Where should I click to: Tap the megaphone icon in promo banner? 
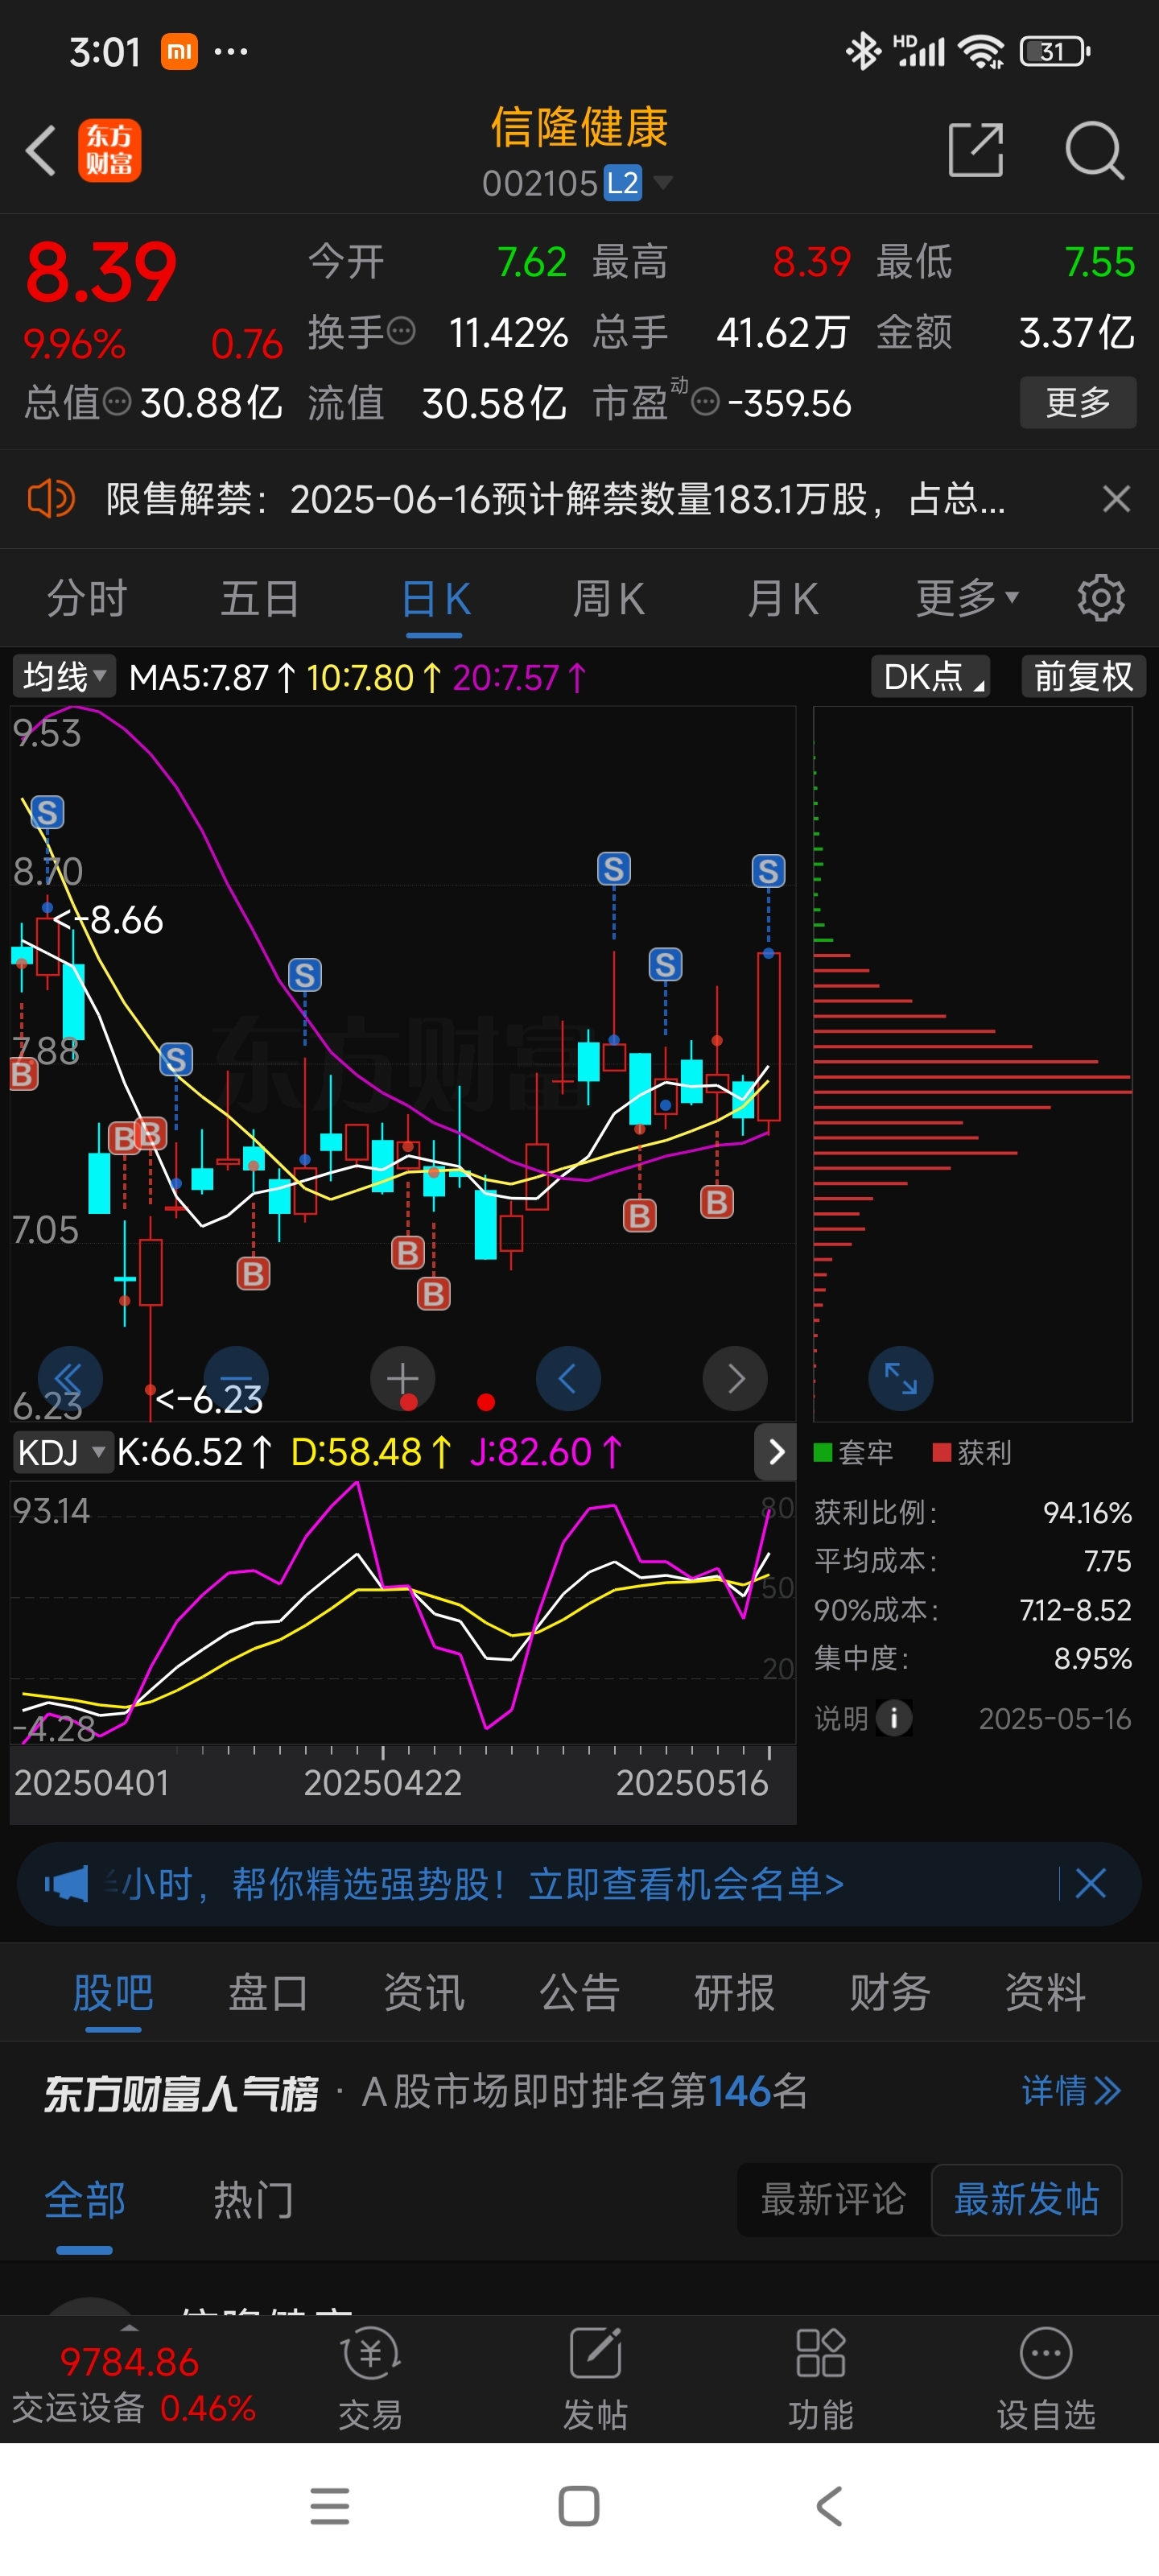(x=67, y=1884)
